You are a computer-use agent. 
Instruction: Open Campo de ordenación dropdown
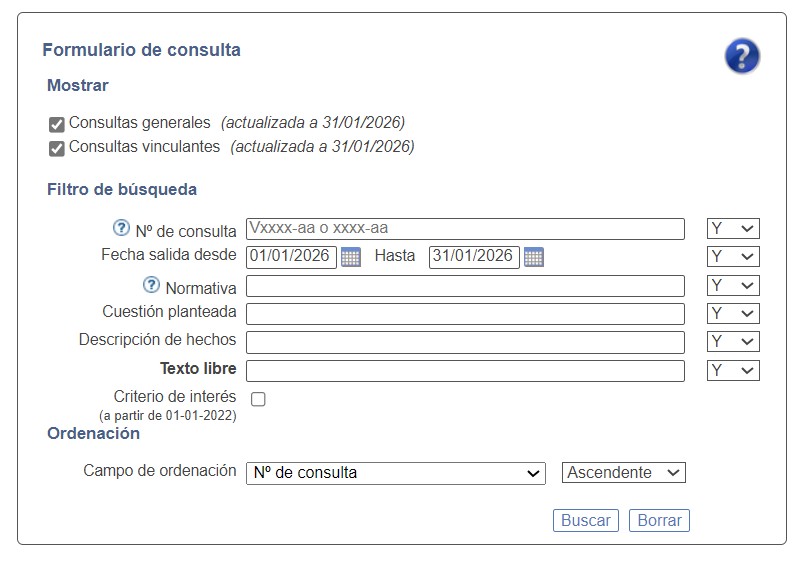point(395,473)
